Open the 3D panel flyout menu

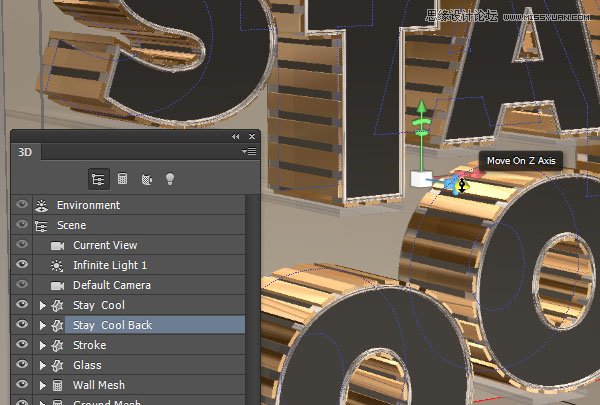[249, 152]
